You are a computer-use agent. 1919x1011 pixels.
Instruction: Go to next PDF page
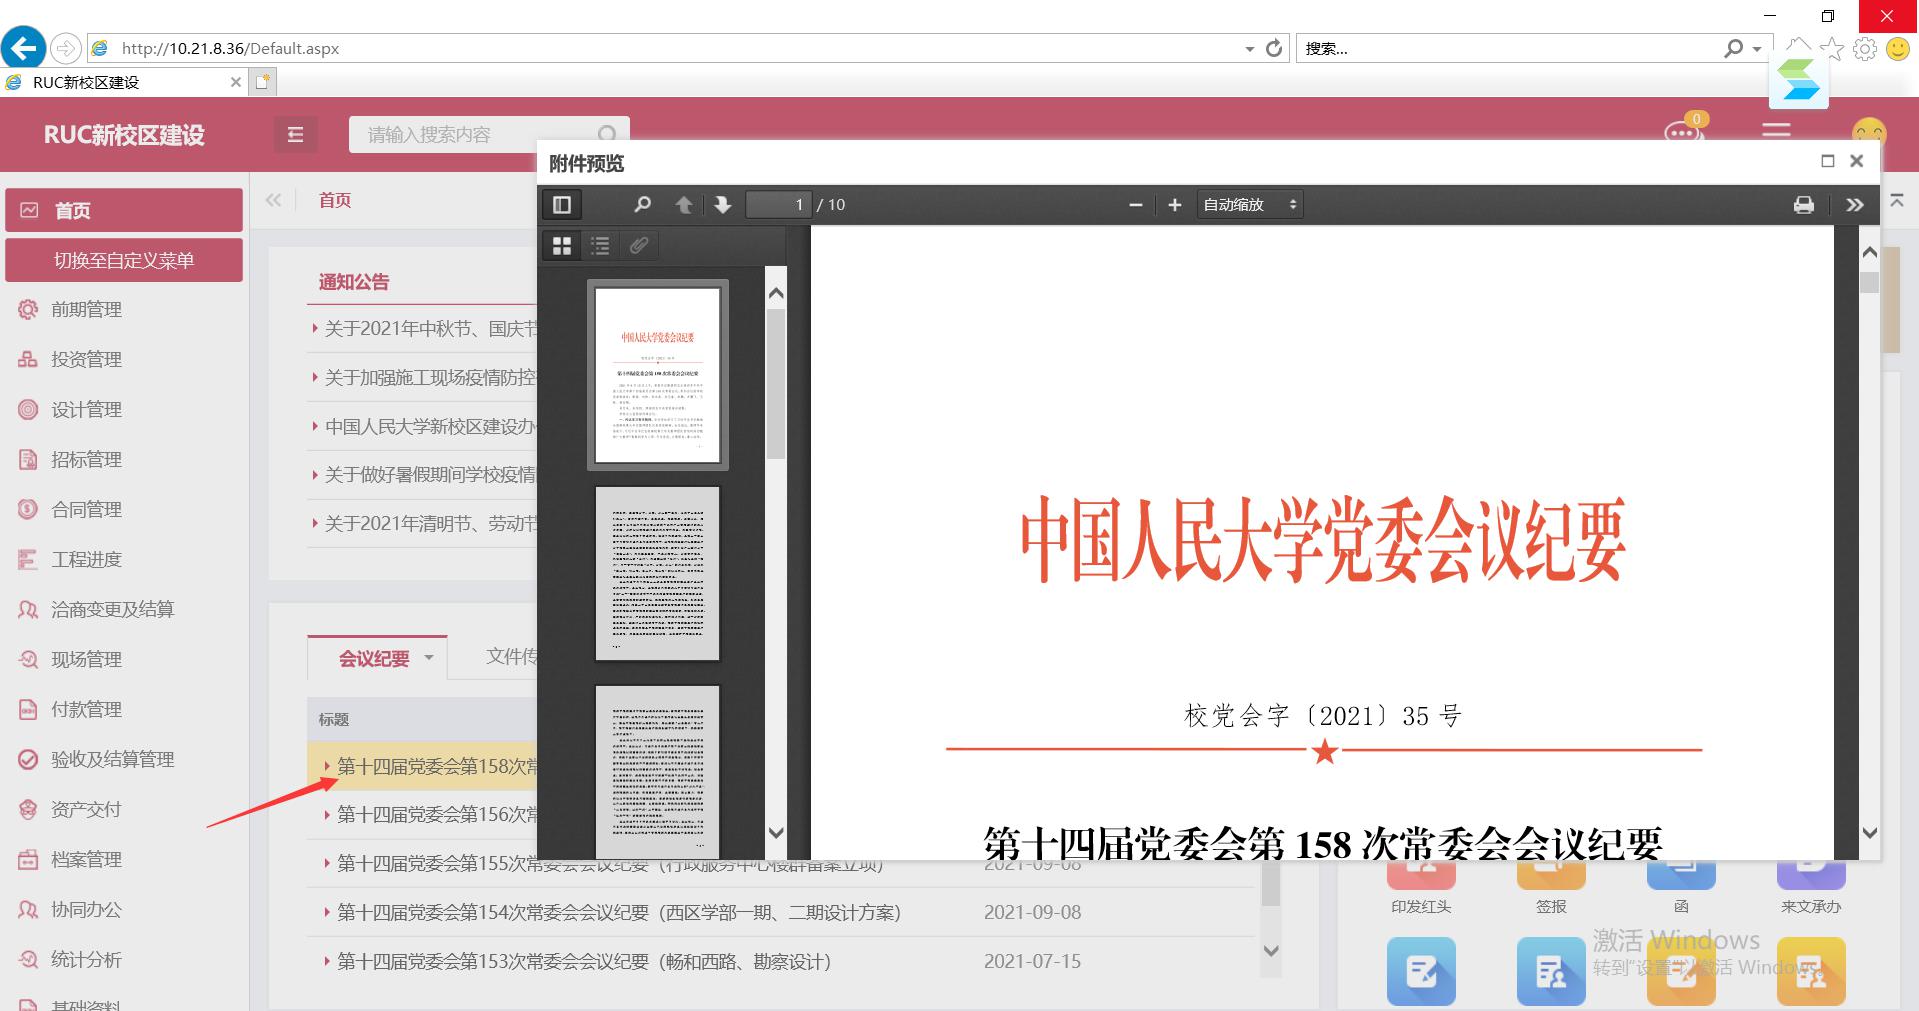(x=723, y=205)
